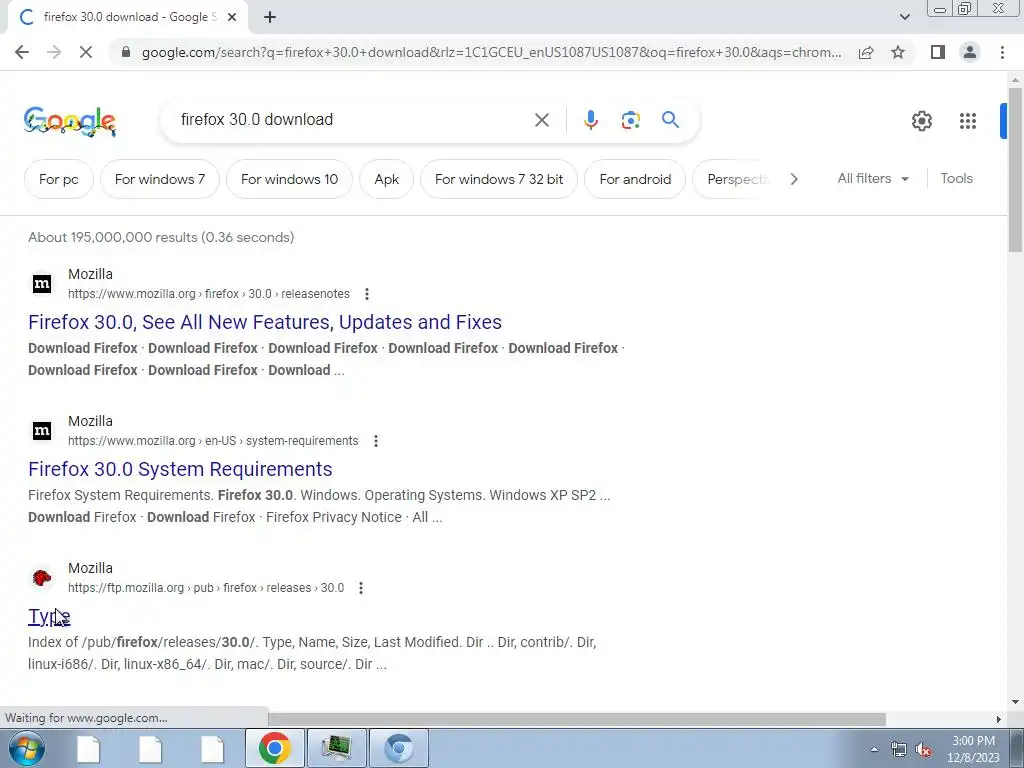This screenshot has height=768, width=1024.
Task: Select the Apk filter chip
Action: [x=387, y=179]
